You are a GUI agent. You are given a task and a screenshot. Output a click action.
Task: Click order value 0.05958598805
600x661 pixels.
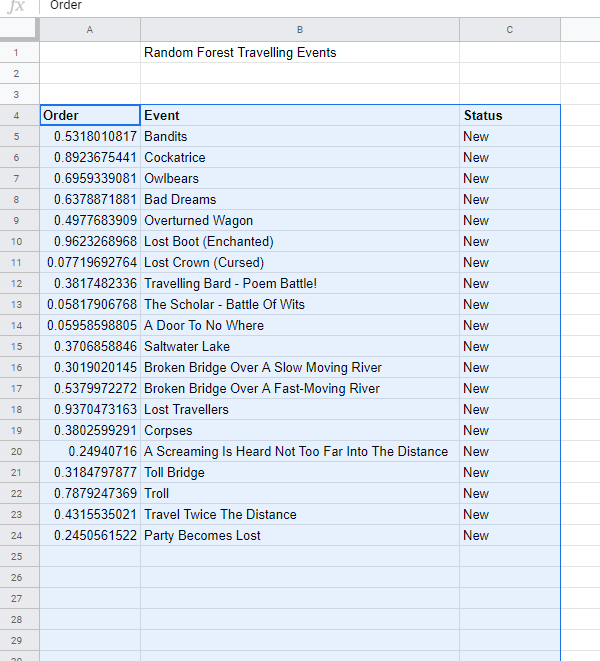[x=90, y=325]
